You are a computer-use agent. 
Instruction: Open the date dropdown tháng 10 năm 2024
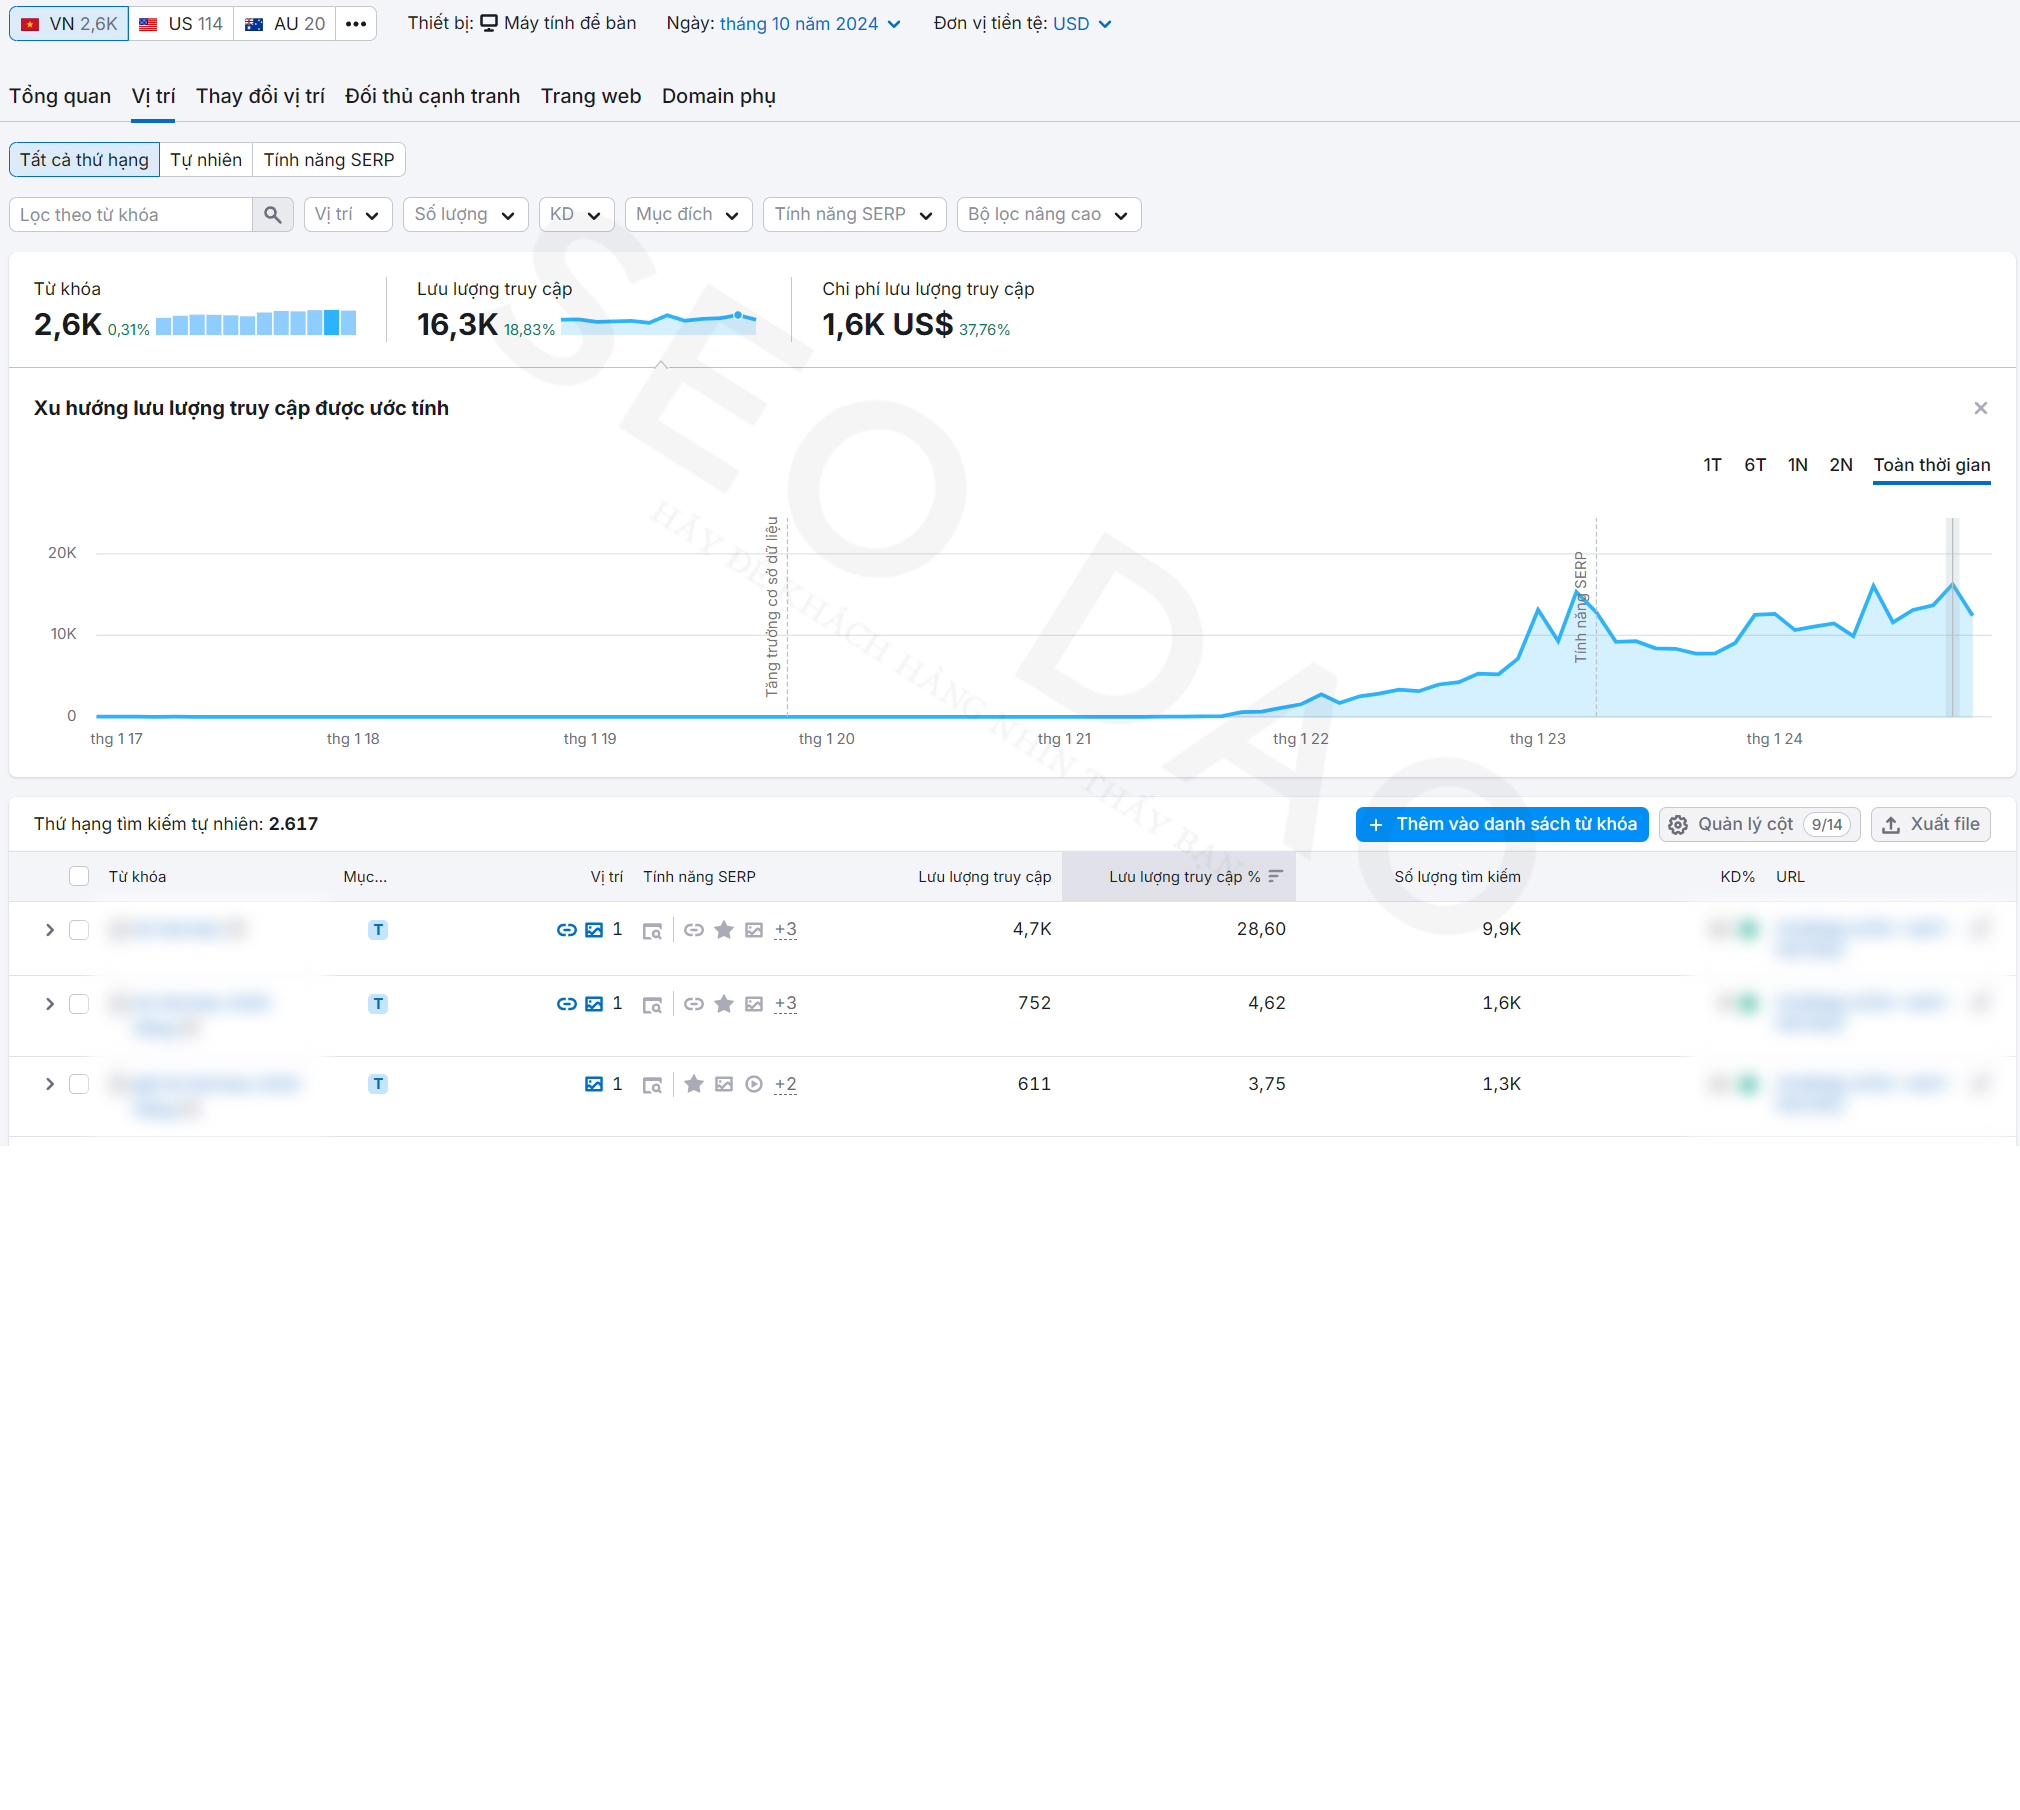[810, 24]
